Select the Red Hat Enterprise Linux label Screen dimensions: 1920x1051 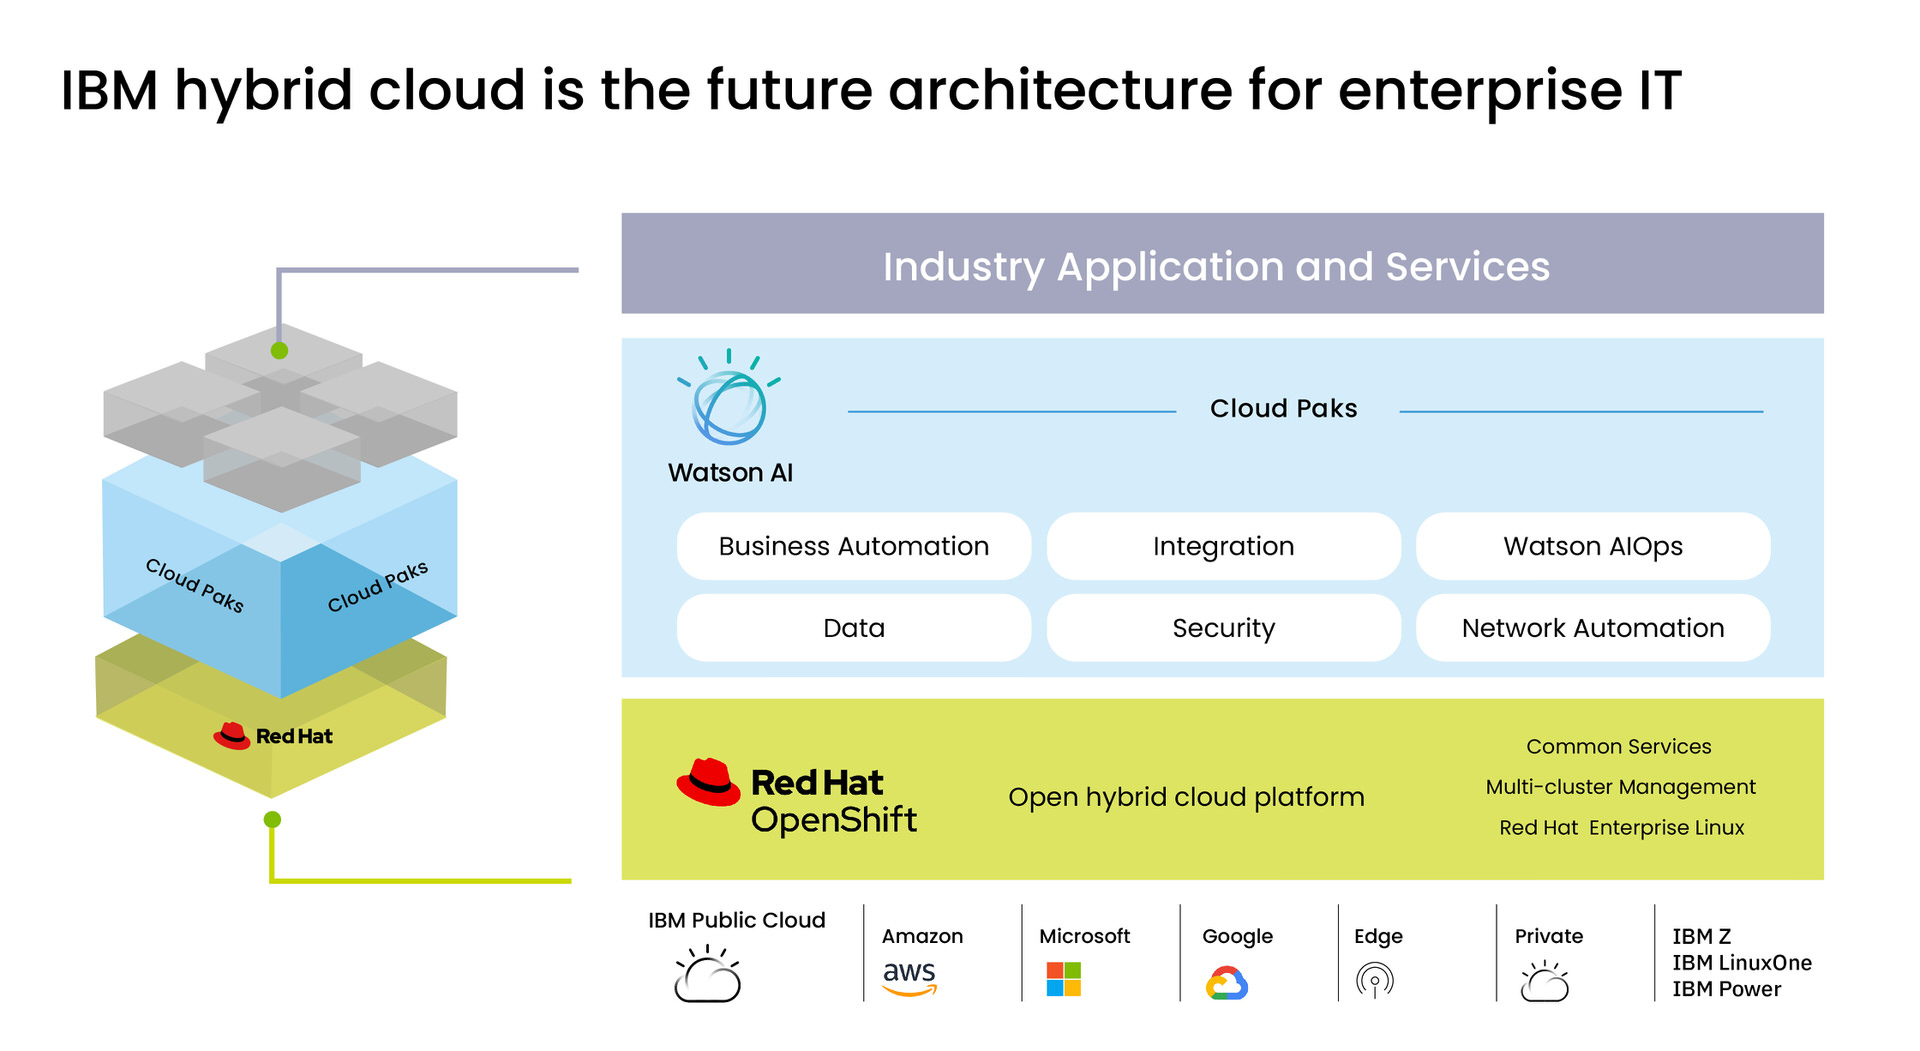(1621, 828)
